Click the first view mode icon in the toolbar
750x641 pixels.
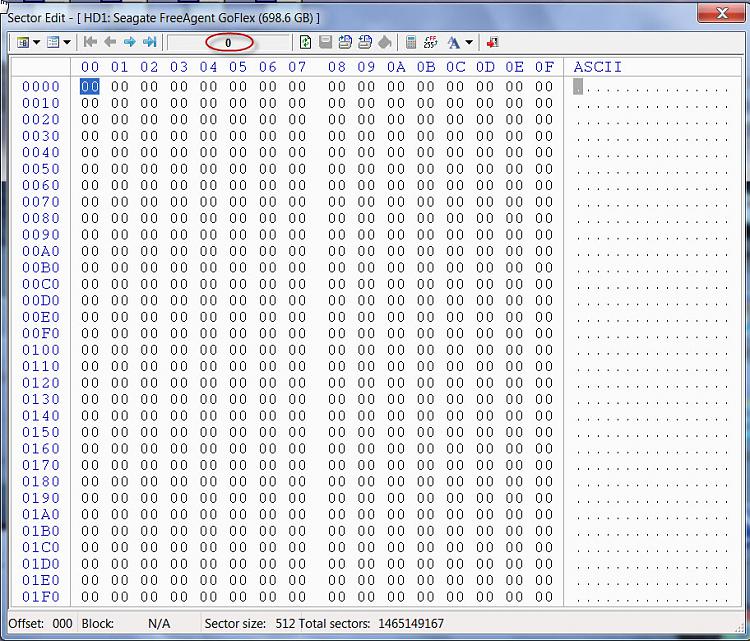22,43
